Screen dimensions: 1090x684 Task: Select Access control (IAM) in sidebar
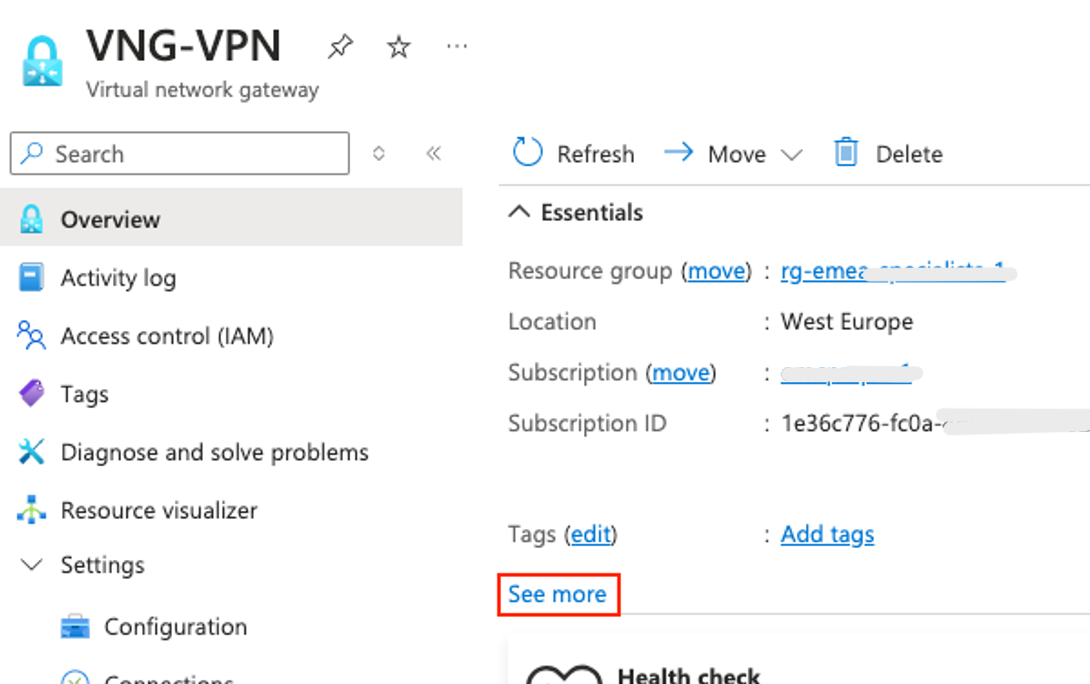click(166, 336)
